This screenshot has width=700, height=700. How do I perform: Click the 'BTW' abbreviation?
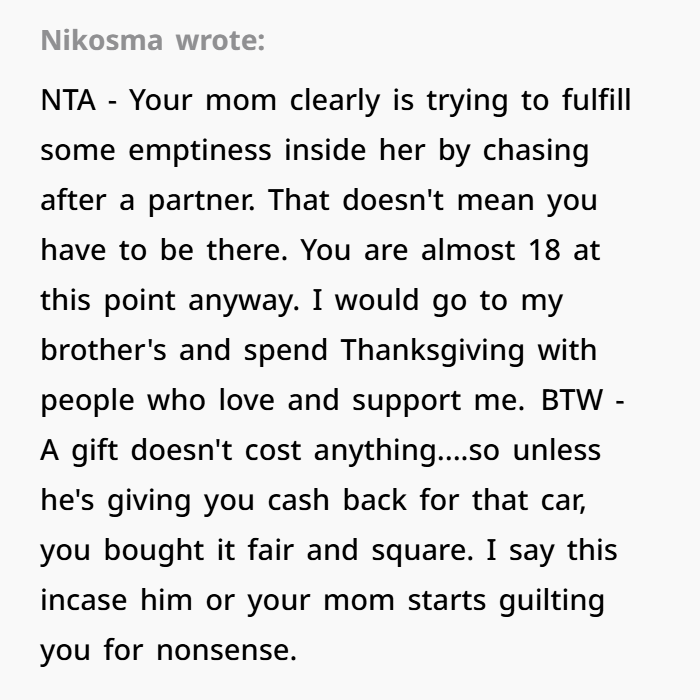[572, 400]
